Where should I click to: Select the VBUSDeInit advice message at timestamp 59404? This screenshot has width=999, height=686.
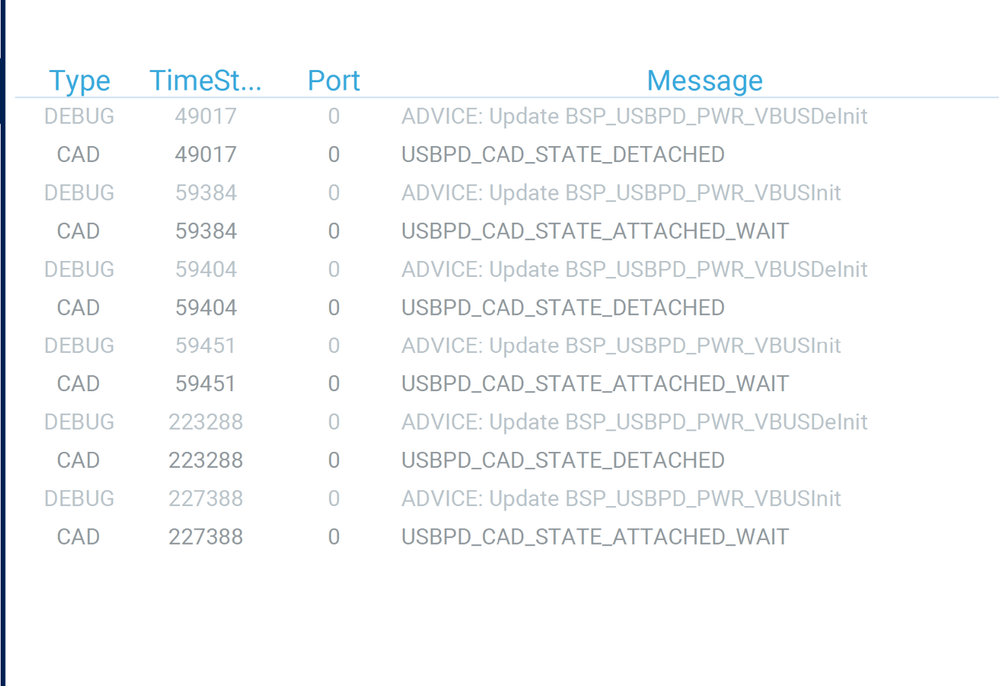[634, 270]
